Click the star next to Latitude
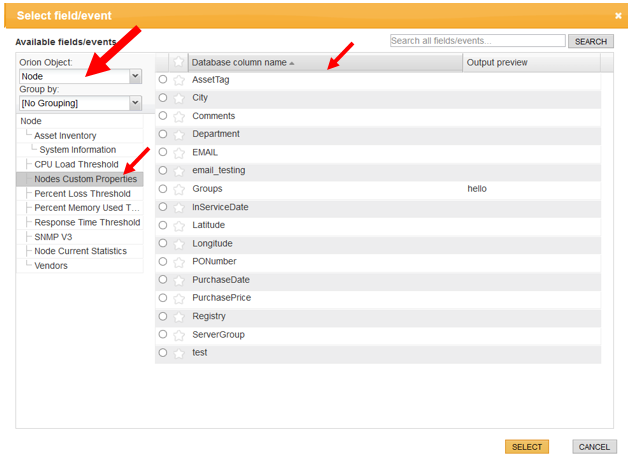Image resolution: width=632 pixels, height=463 pixels. (x=179, y=226)
